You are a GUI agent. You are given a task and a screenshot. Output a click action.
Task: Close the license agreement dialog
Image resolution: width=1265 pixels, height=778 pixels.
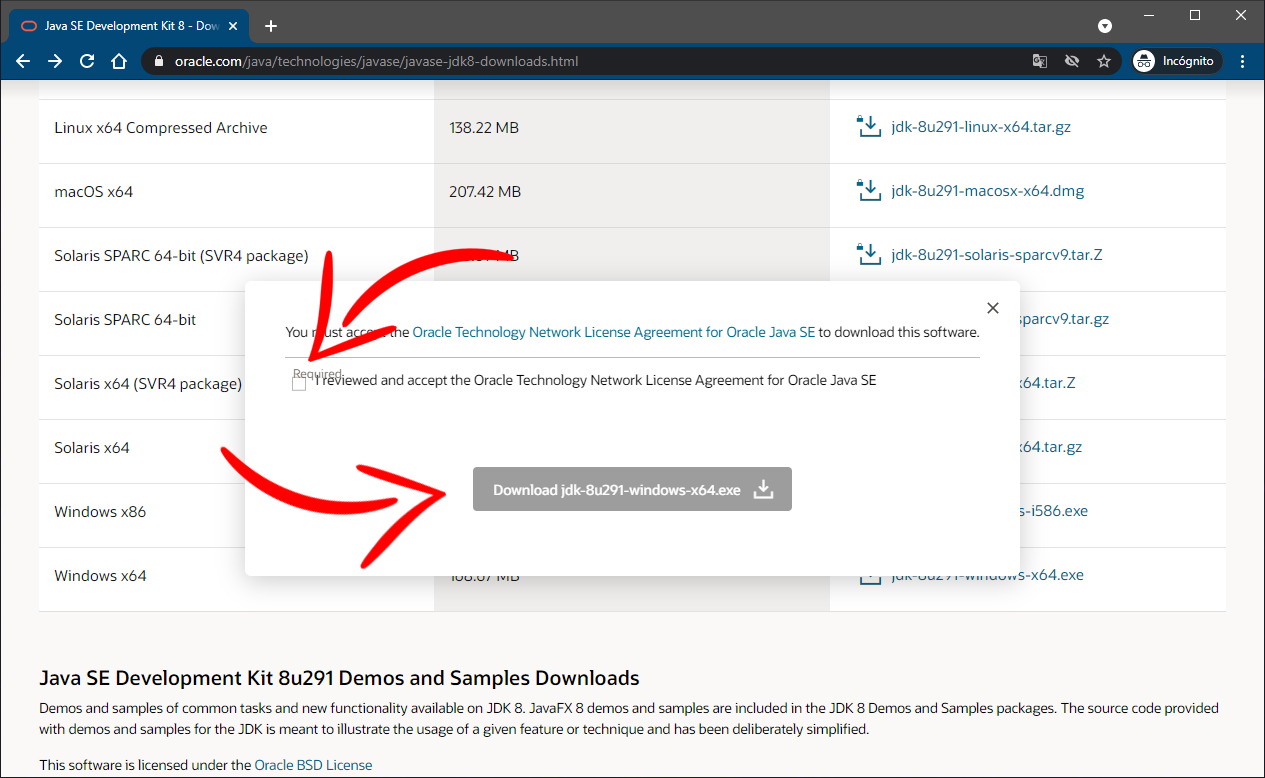(993, 308)
